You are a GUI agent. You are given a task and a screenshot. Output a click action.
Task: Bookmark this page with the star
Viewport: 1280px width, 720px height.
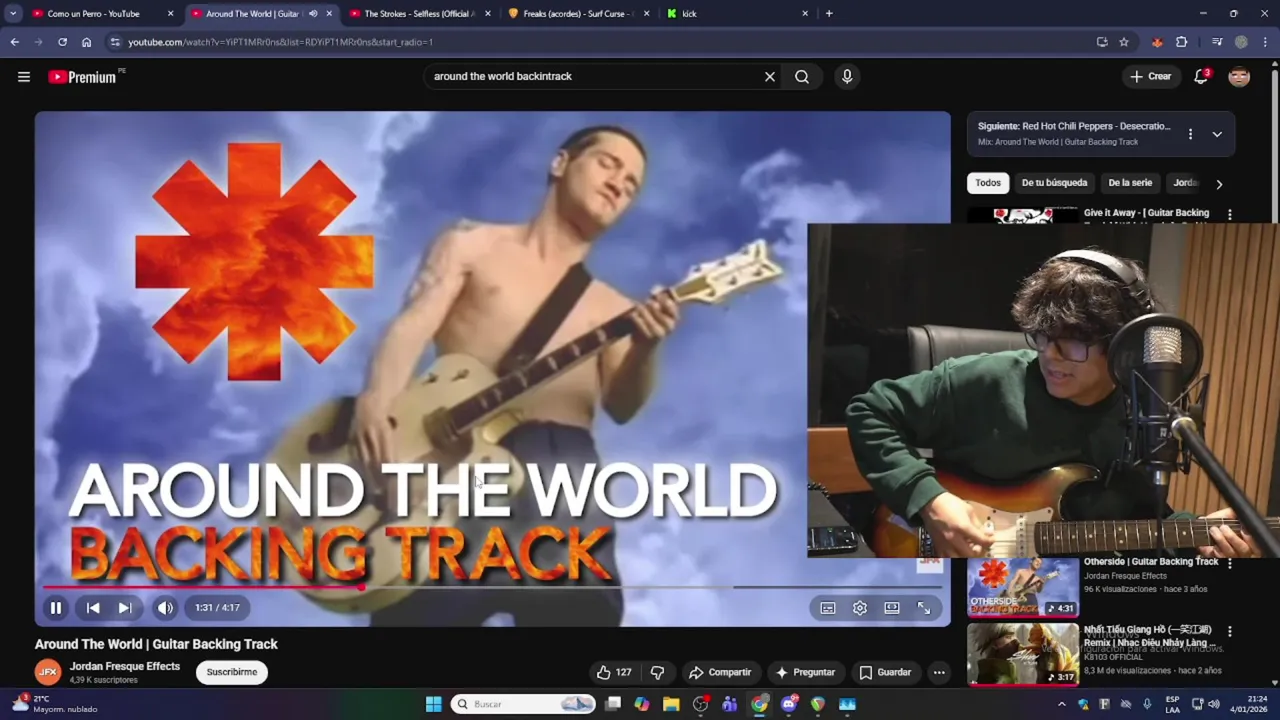pos(1124,42)
